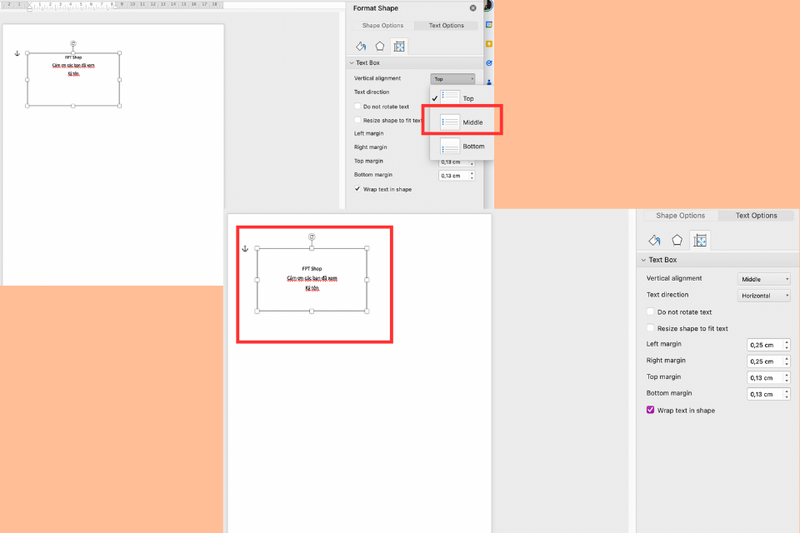800x533 pixels.
Task: Click Vertical alignment dropdown showing Top
Action: [x=453, y=79]
